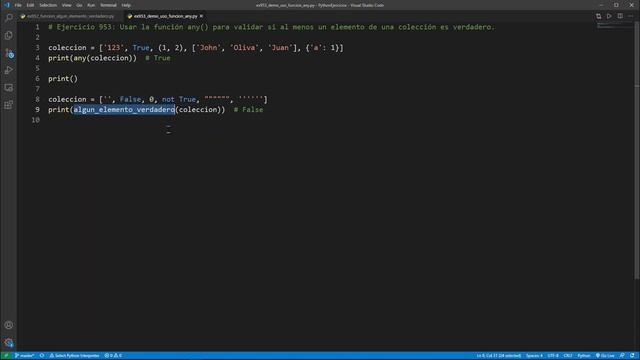Open the View menu

point(67,5)
